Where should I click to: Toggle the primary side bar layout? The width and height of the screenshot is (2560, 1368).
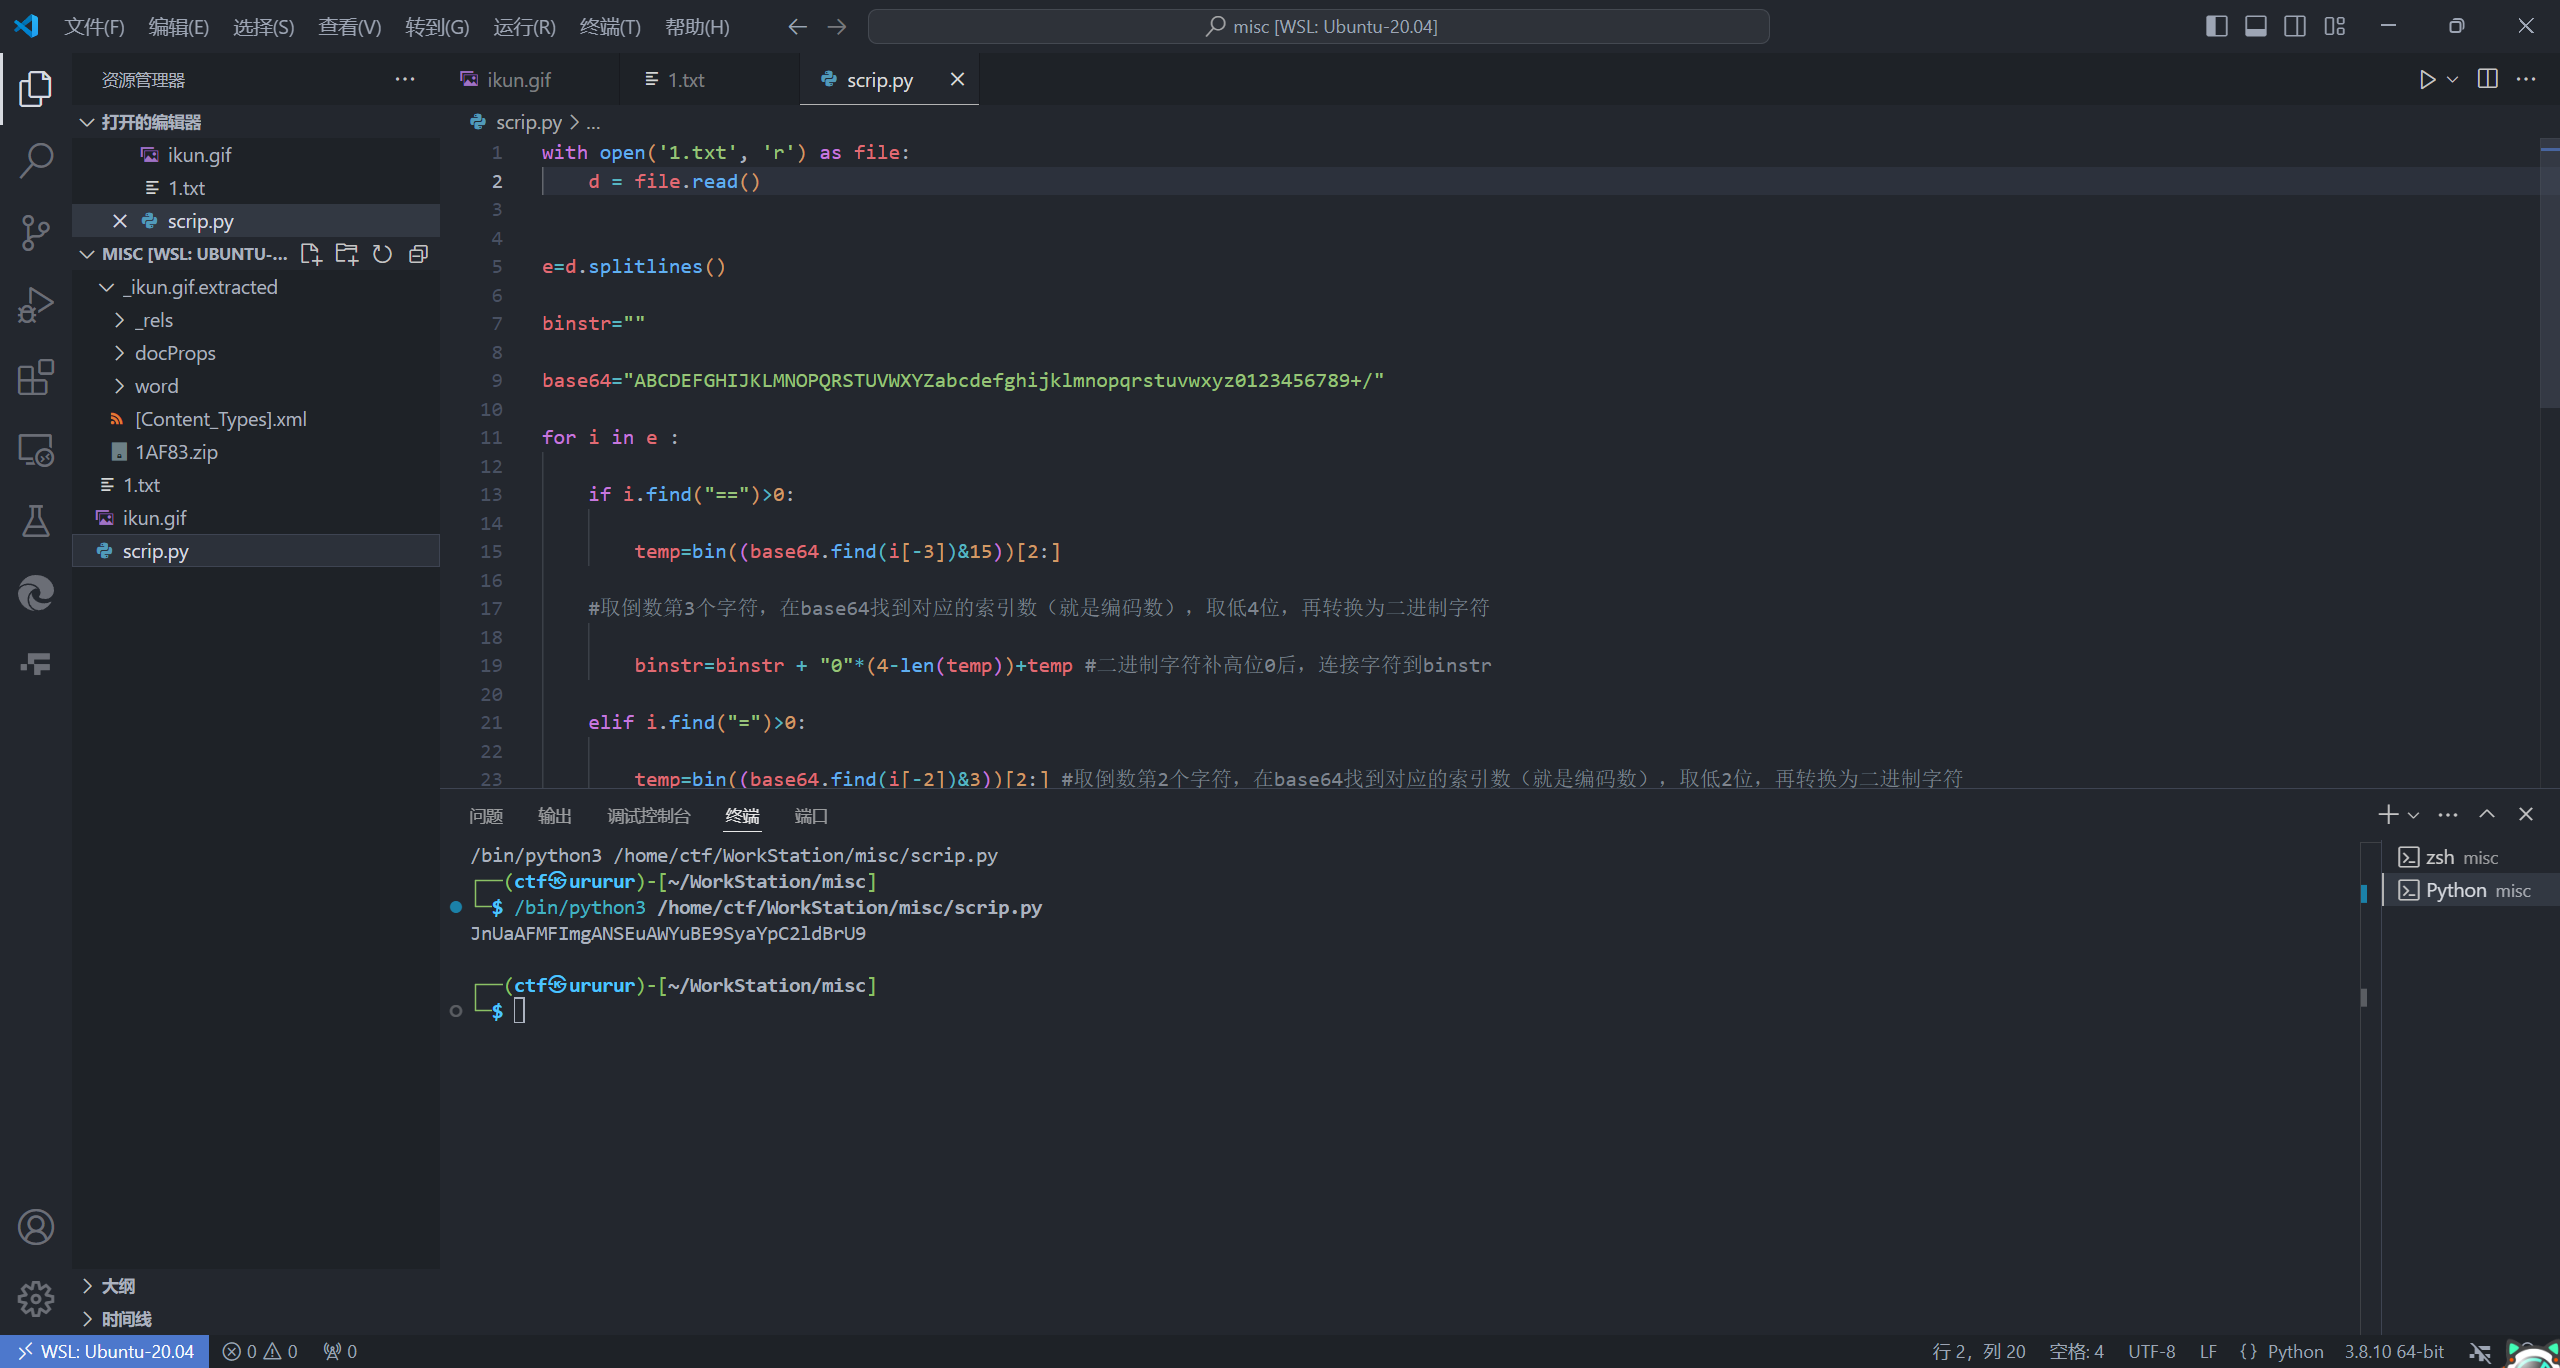2216,26
